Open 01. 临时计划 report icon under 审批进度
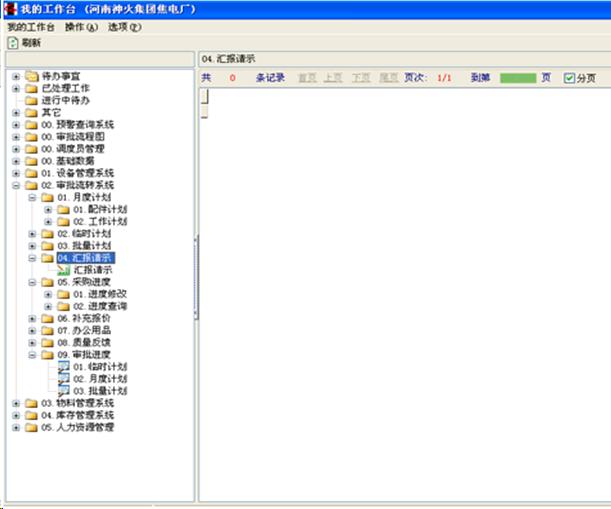611x509 pixels. [x=64, y=367]
